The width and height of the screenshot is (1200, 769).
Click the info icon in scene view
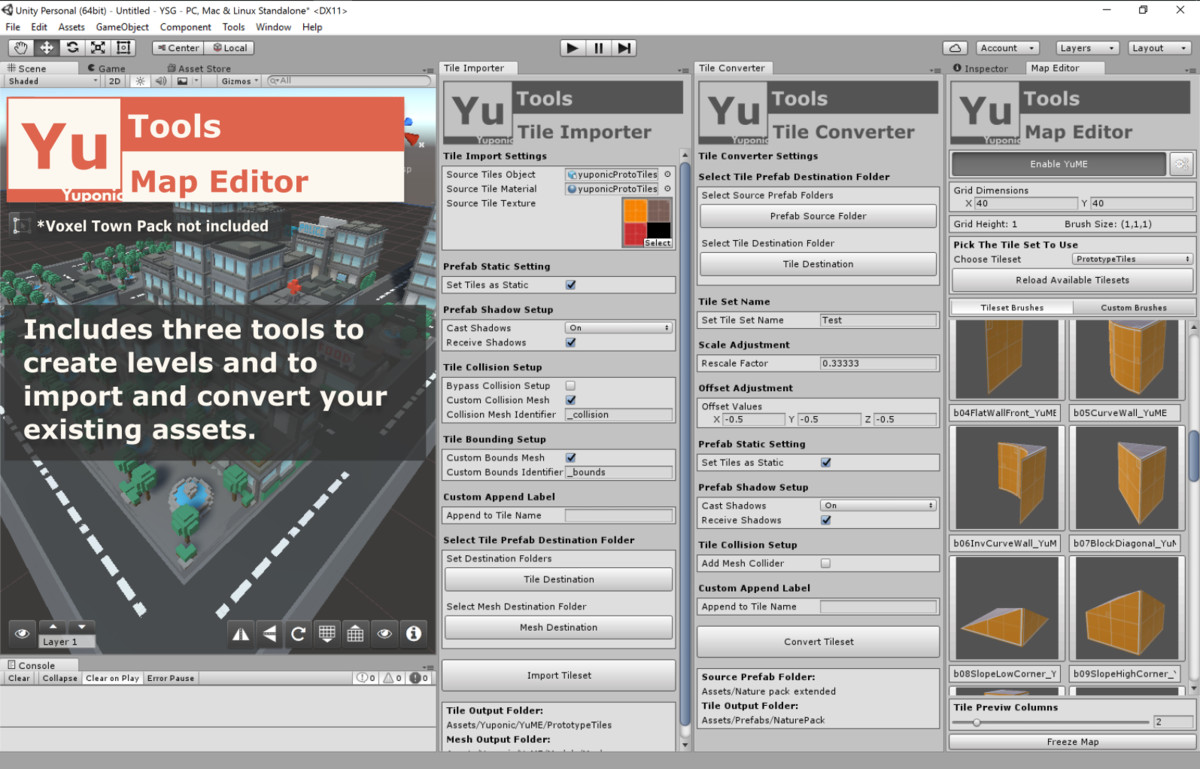(x=413, y=633)
